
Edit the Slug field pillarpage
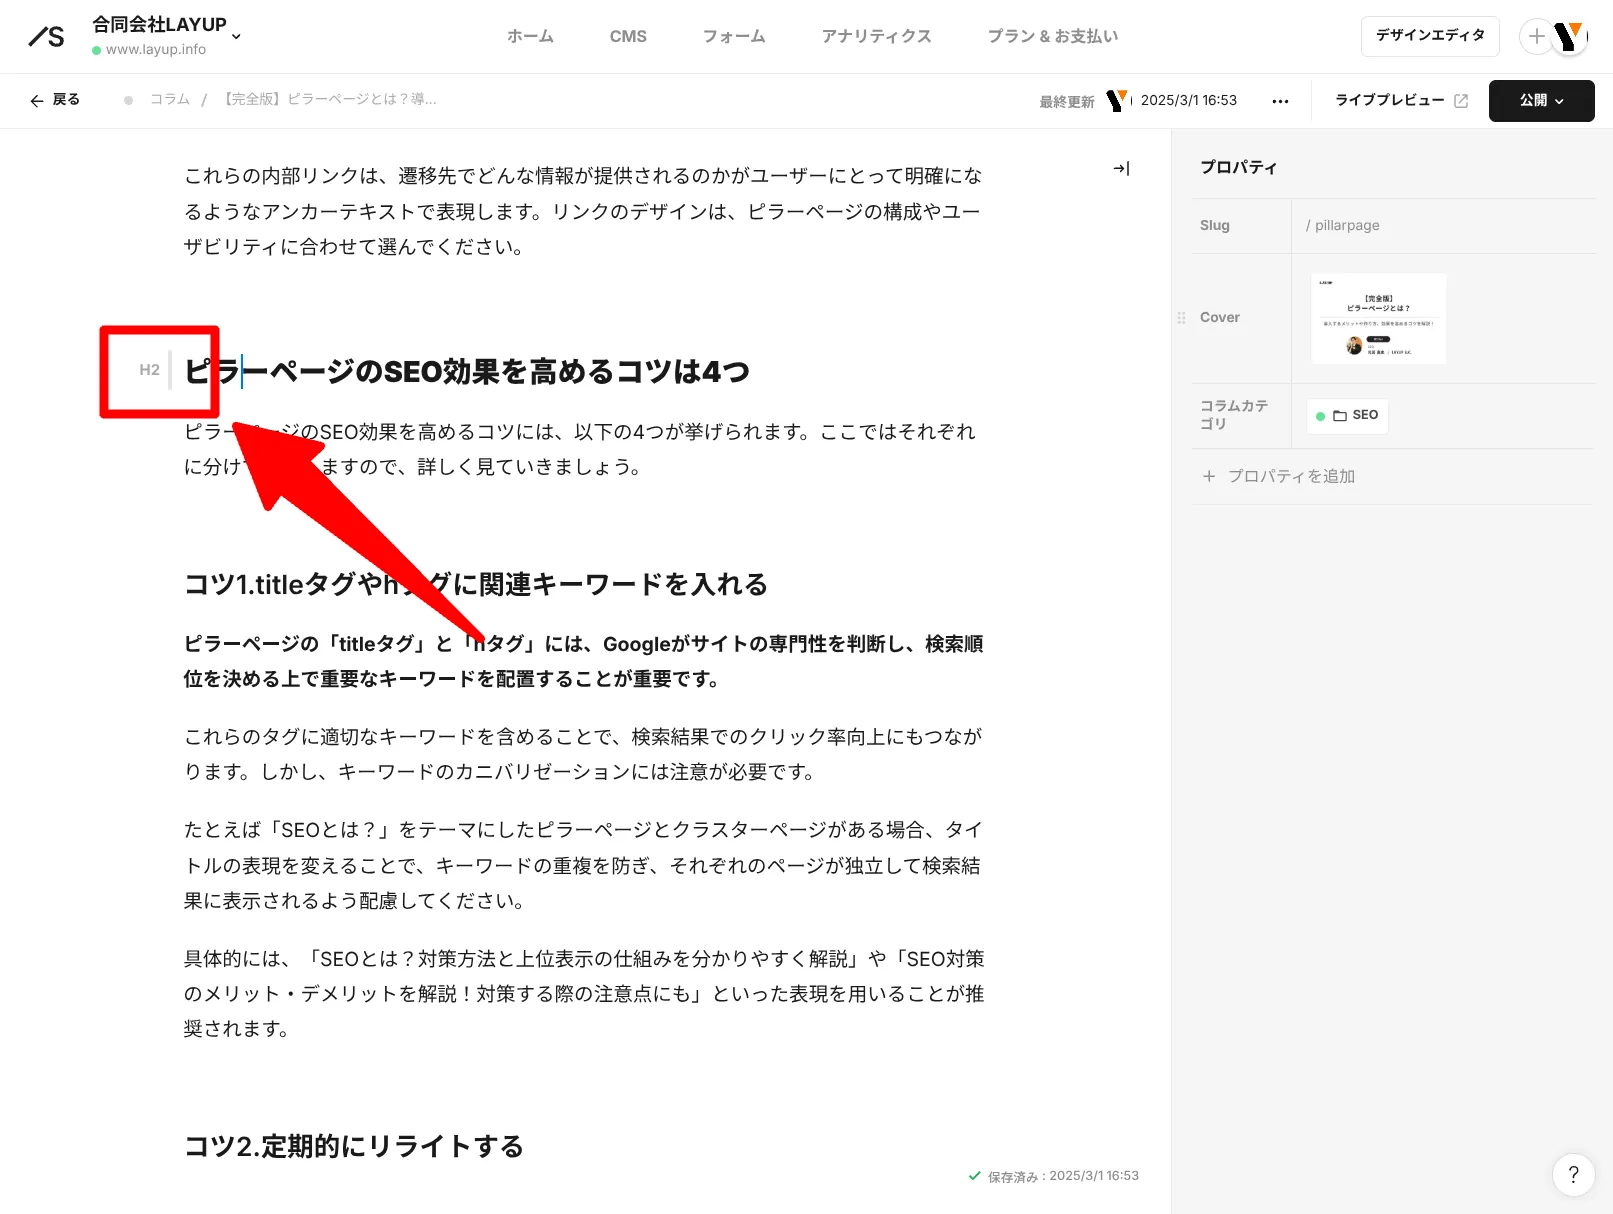coord(1442,226)
